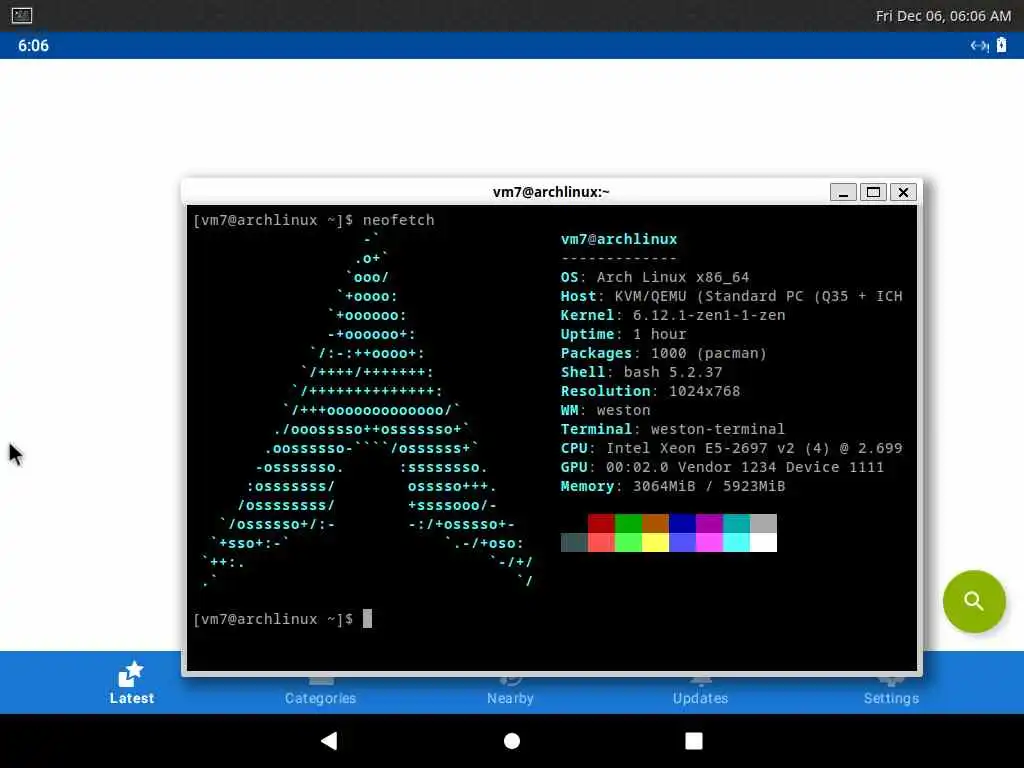The width and height of the screenshot is (1024, 768).
Task: Click the WM line weston
Action: point(605,409)
